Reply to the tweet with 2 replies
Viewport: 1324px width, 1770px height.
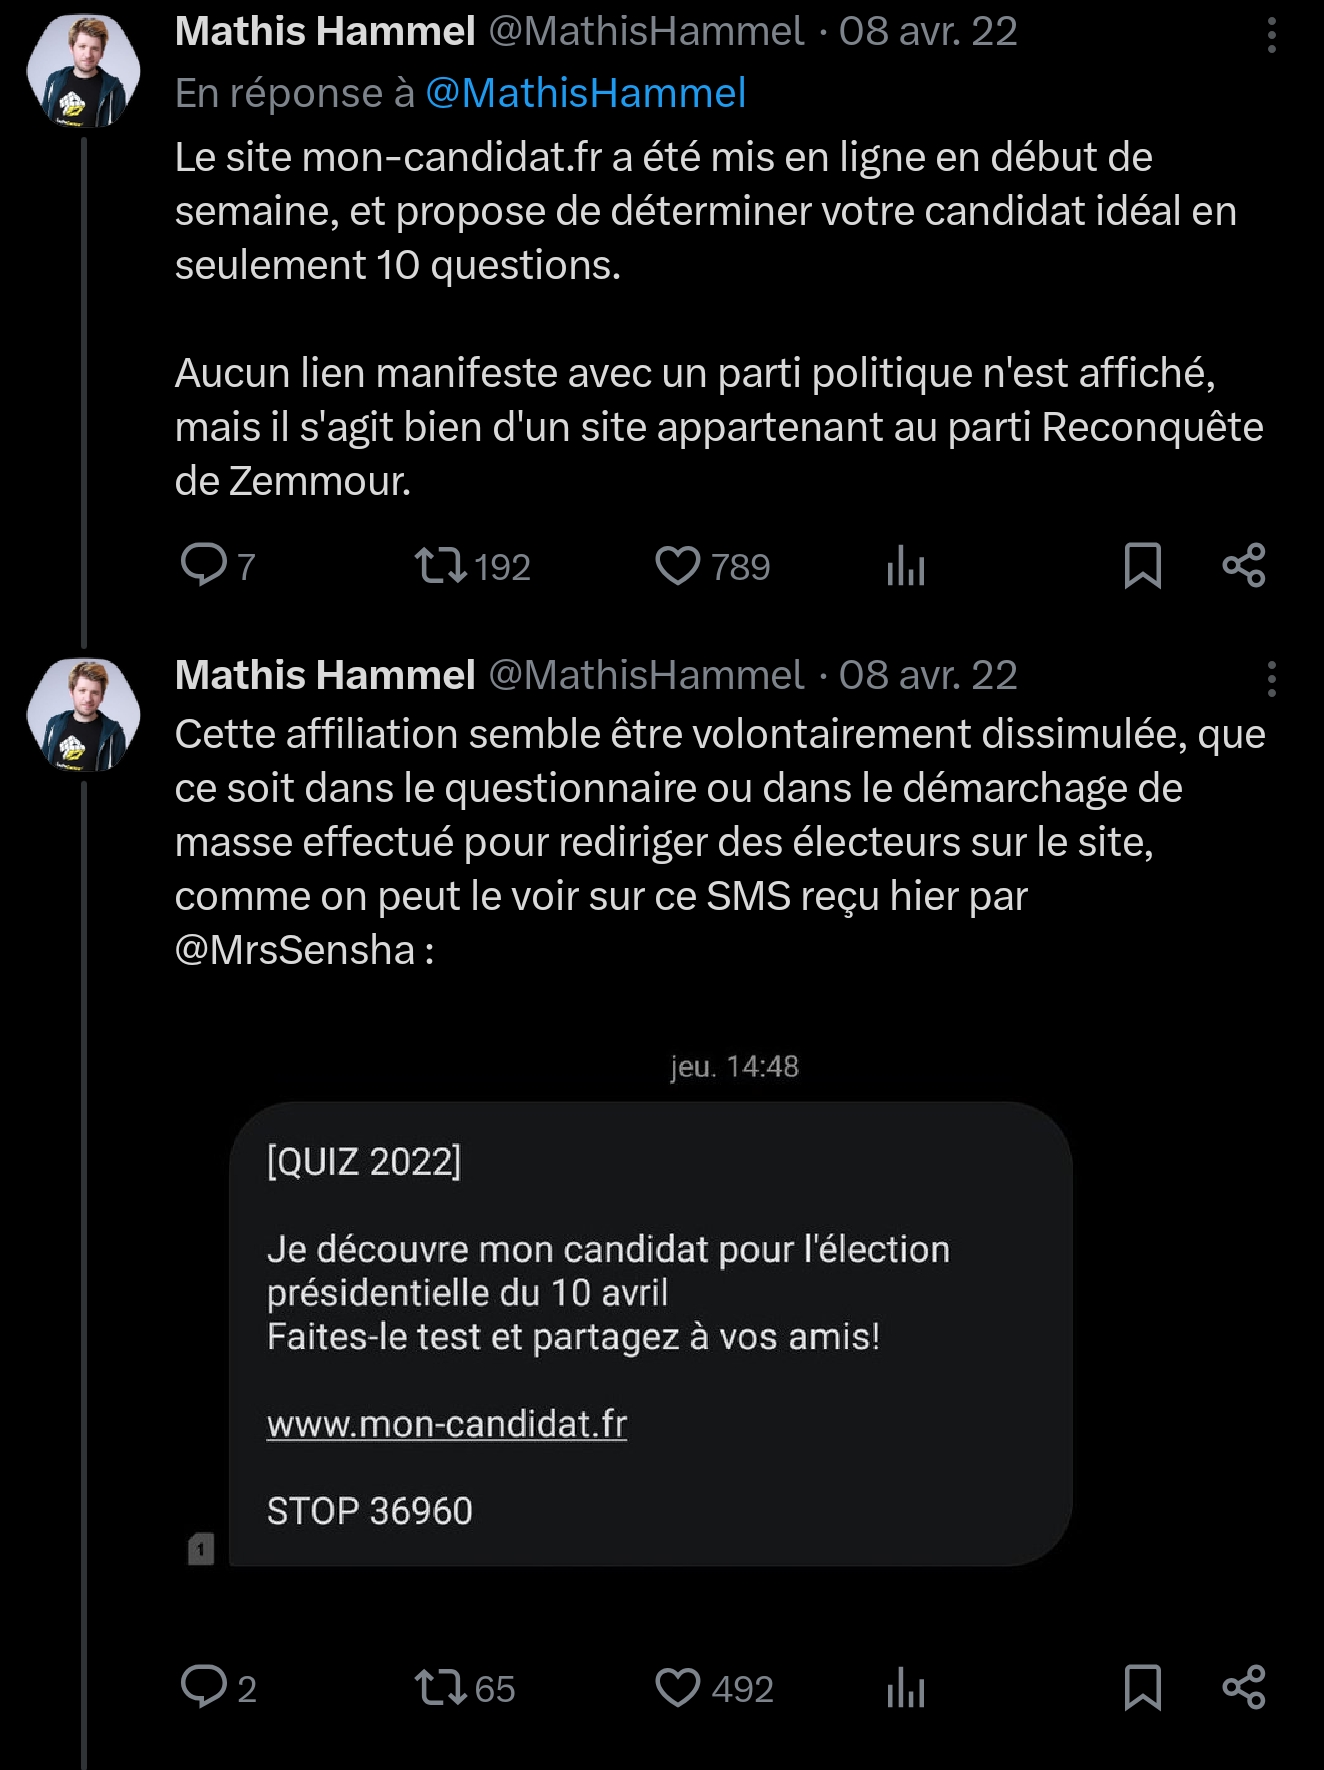click(x=204, y=1687)
